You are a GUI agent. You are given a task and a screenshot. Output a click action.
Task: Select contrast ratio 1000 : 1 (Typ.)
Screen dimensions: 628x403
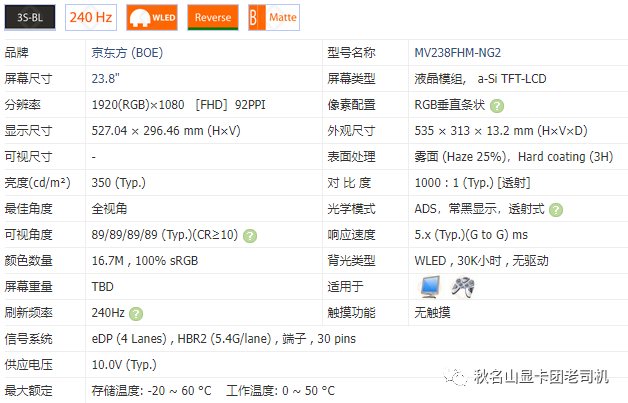click(454, 183)
